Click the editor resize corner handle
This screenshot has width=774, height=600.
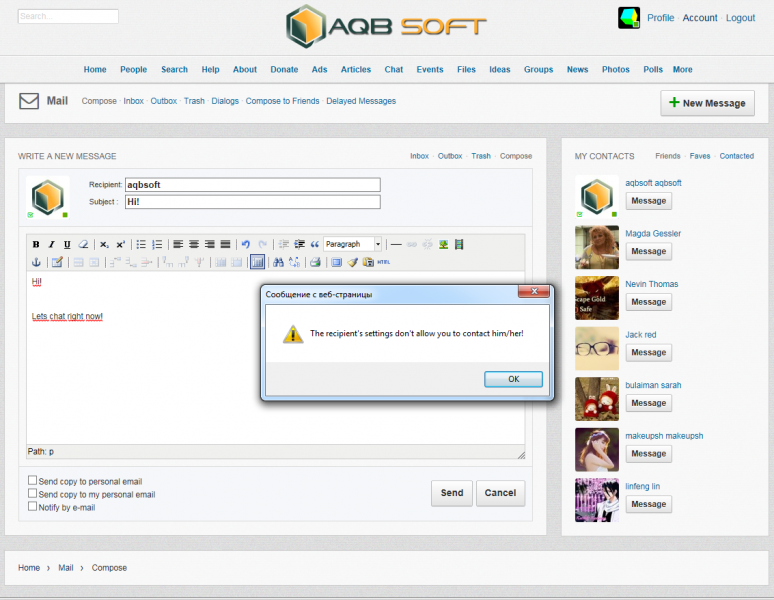coord(521,455)
